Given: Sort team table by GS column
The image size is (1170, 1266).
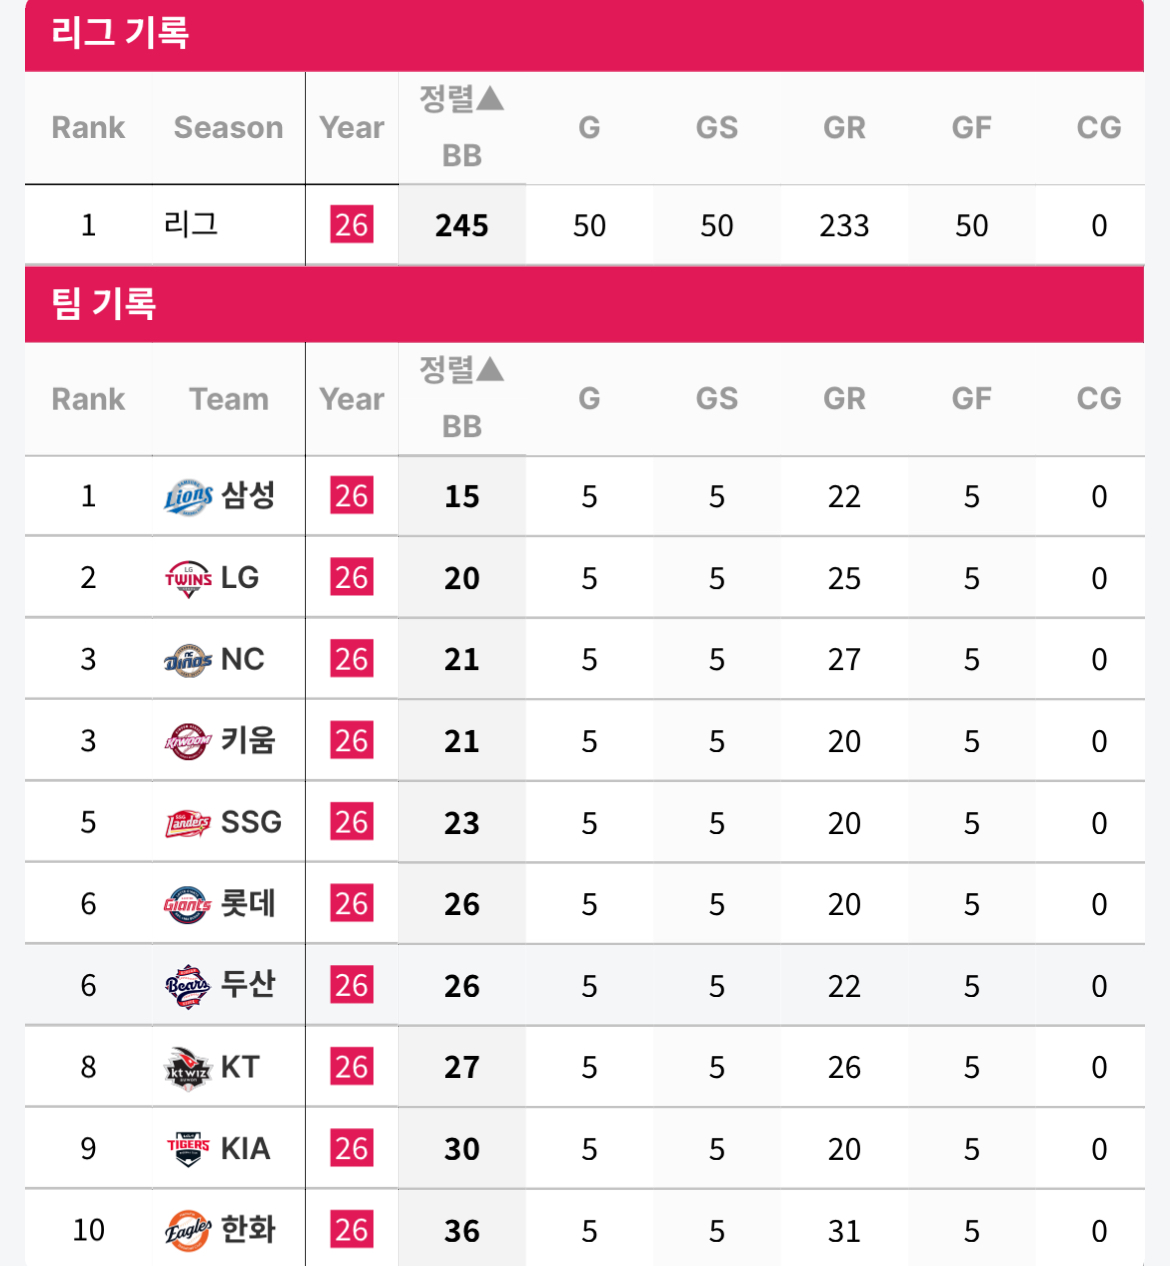Looking at the screenshot, I should pyautogui.click(x=717, y=399).
